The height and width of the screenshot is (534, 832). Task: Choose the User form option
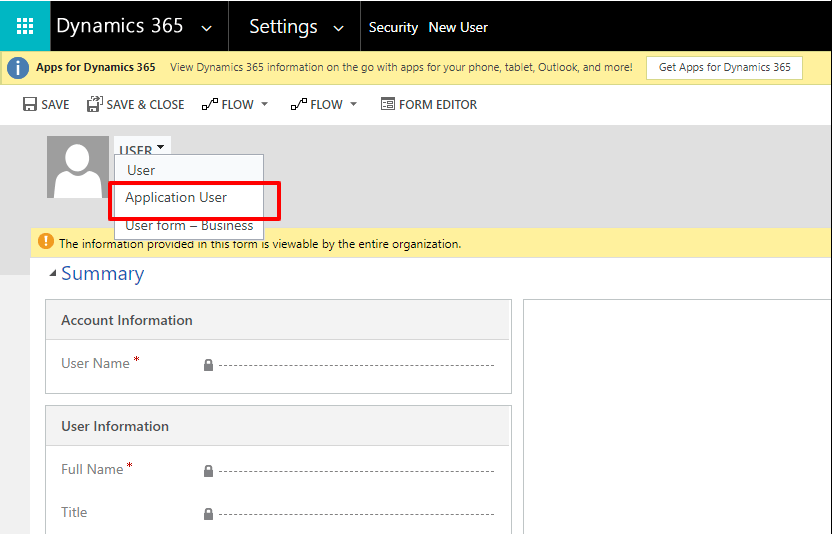pyautogui.click(x=141, y=171)
